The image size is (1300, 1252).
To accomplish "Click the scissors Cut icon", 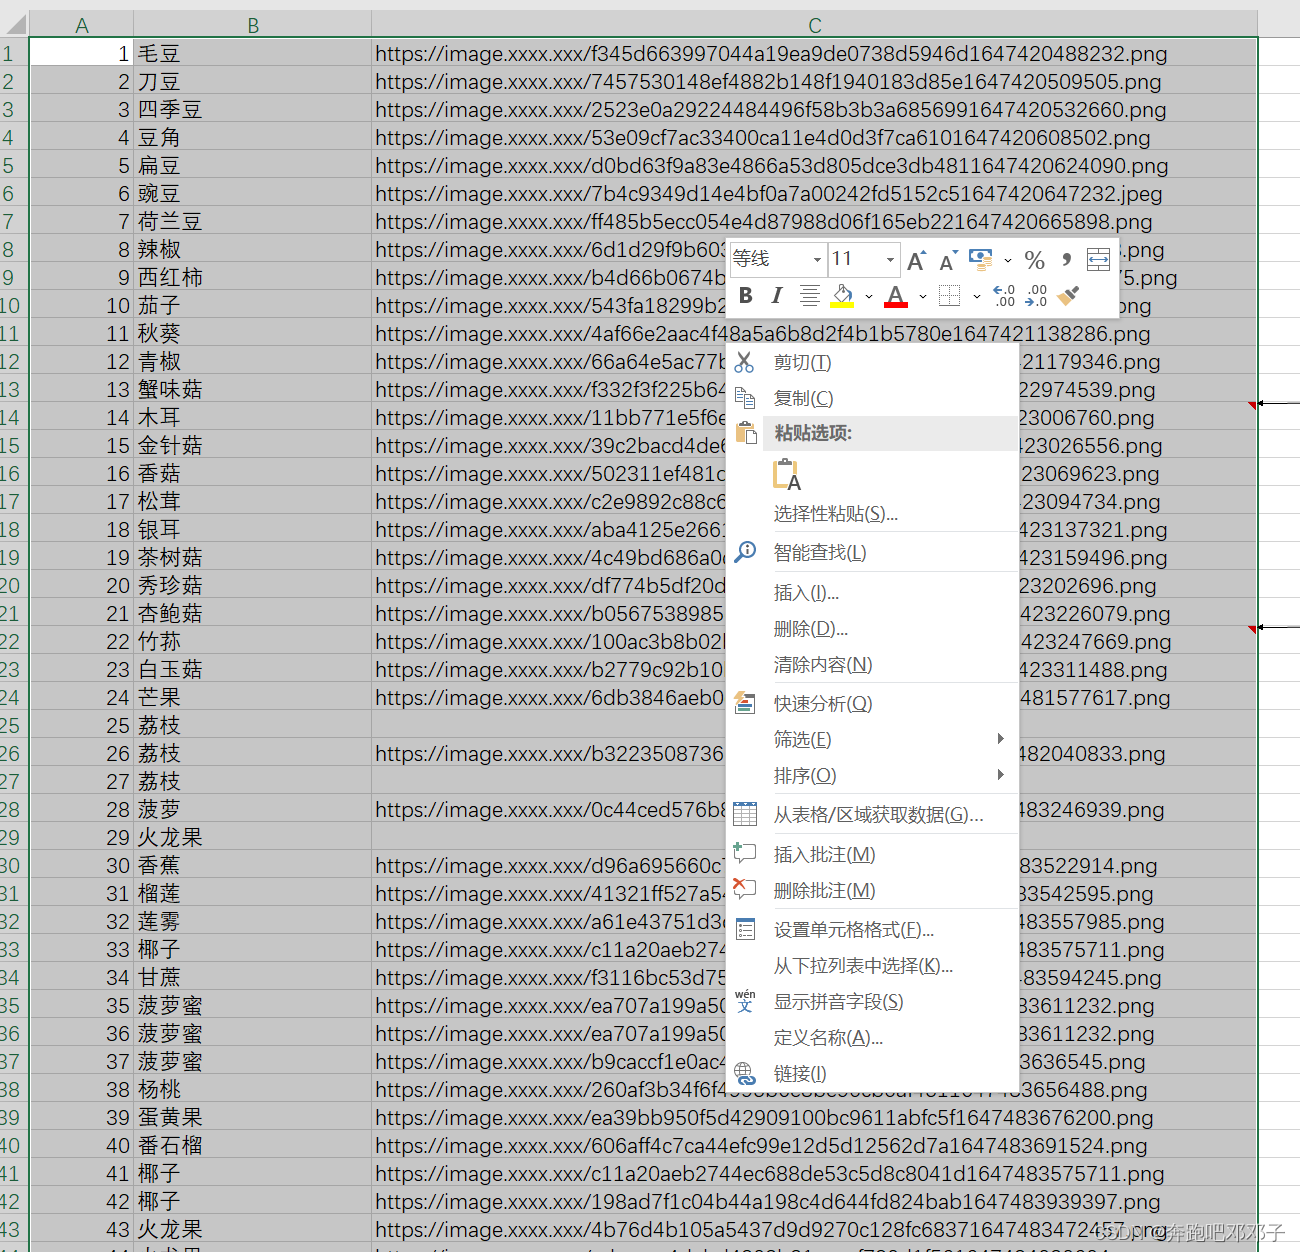I will (744, 362).
